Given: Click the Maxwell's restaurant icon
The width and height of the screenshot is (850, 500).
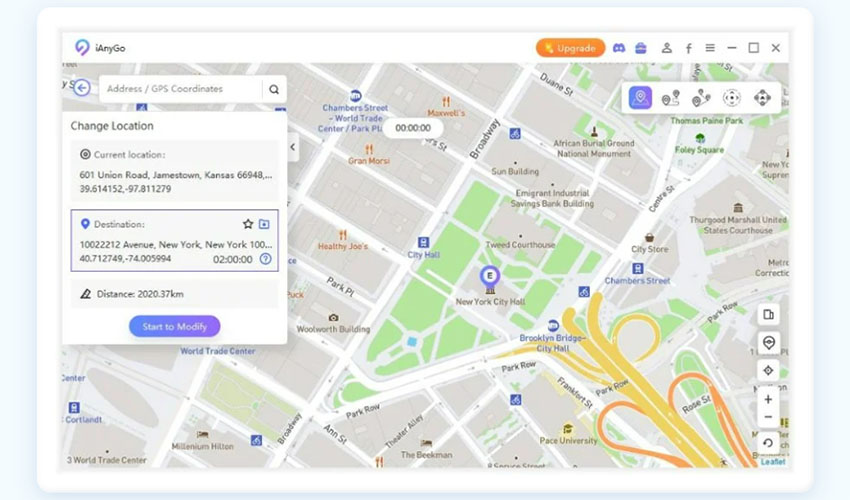Looking at the screenshot, I should 446,101.
